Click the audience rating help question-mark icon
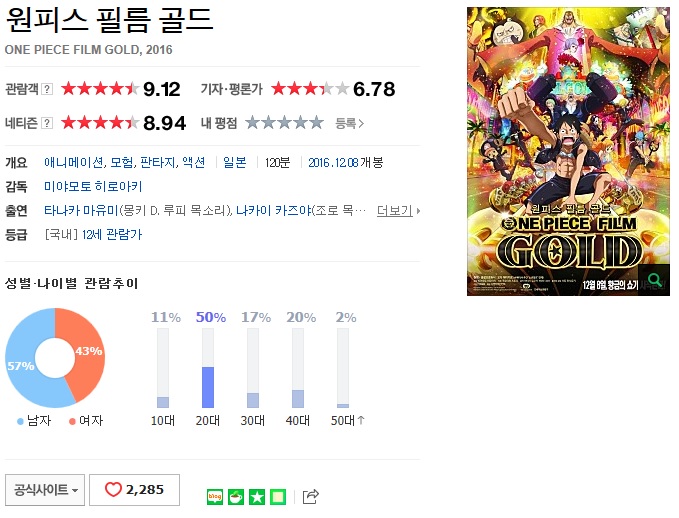 [47, 89]
